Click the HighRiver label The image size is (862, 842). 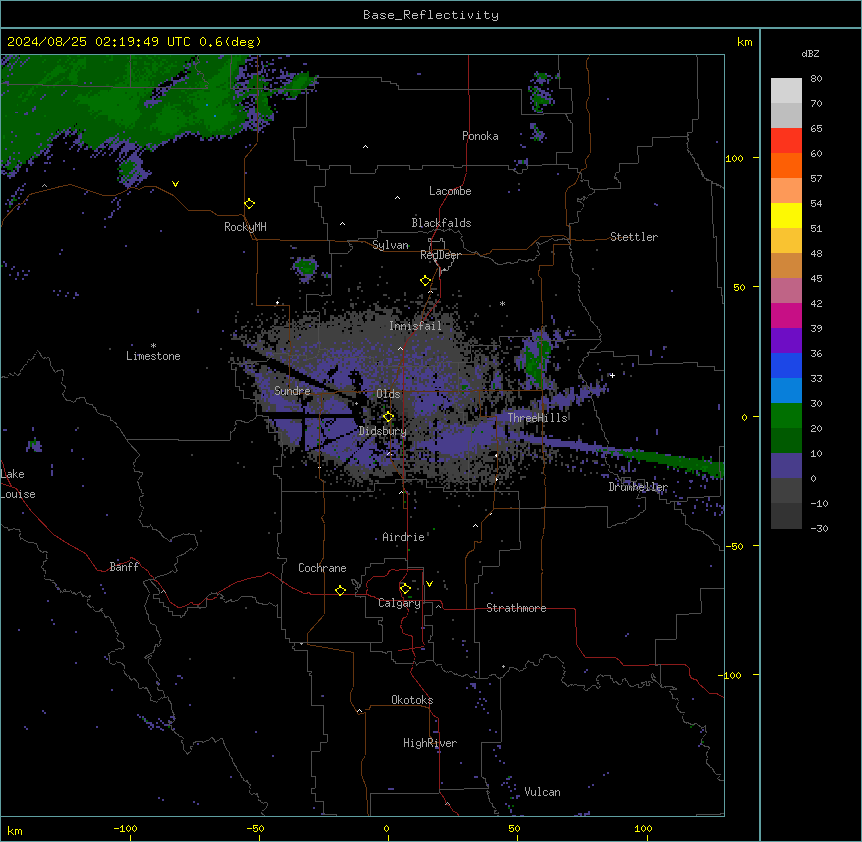click(x=430, y=743)
